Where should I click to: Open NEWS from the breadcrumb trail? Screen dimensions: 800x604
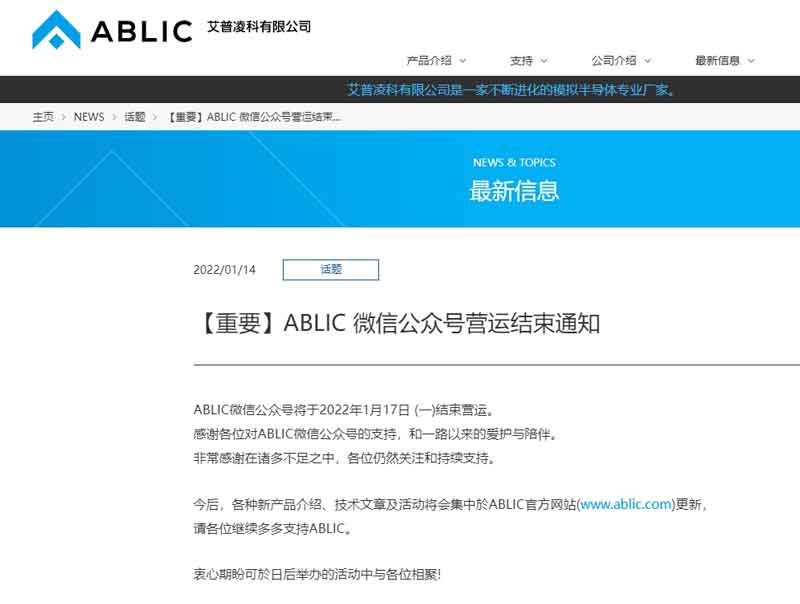pyautogui.click(x=88, y=117)
